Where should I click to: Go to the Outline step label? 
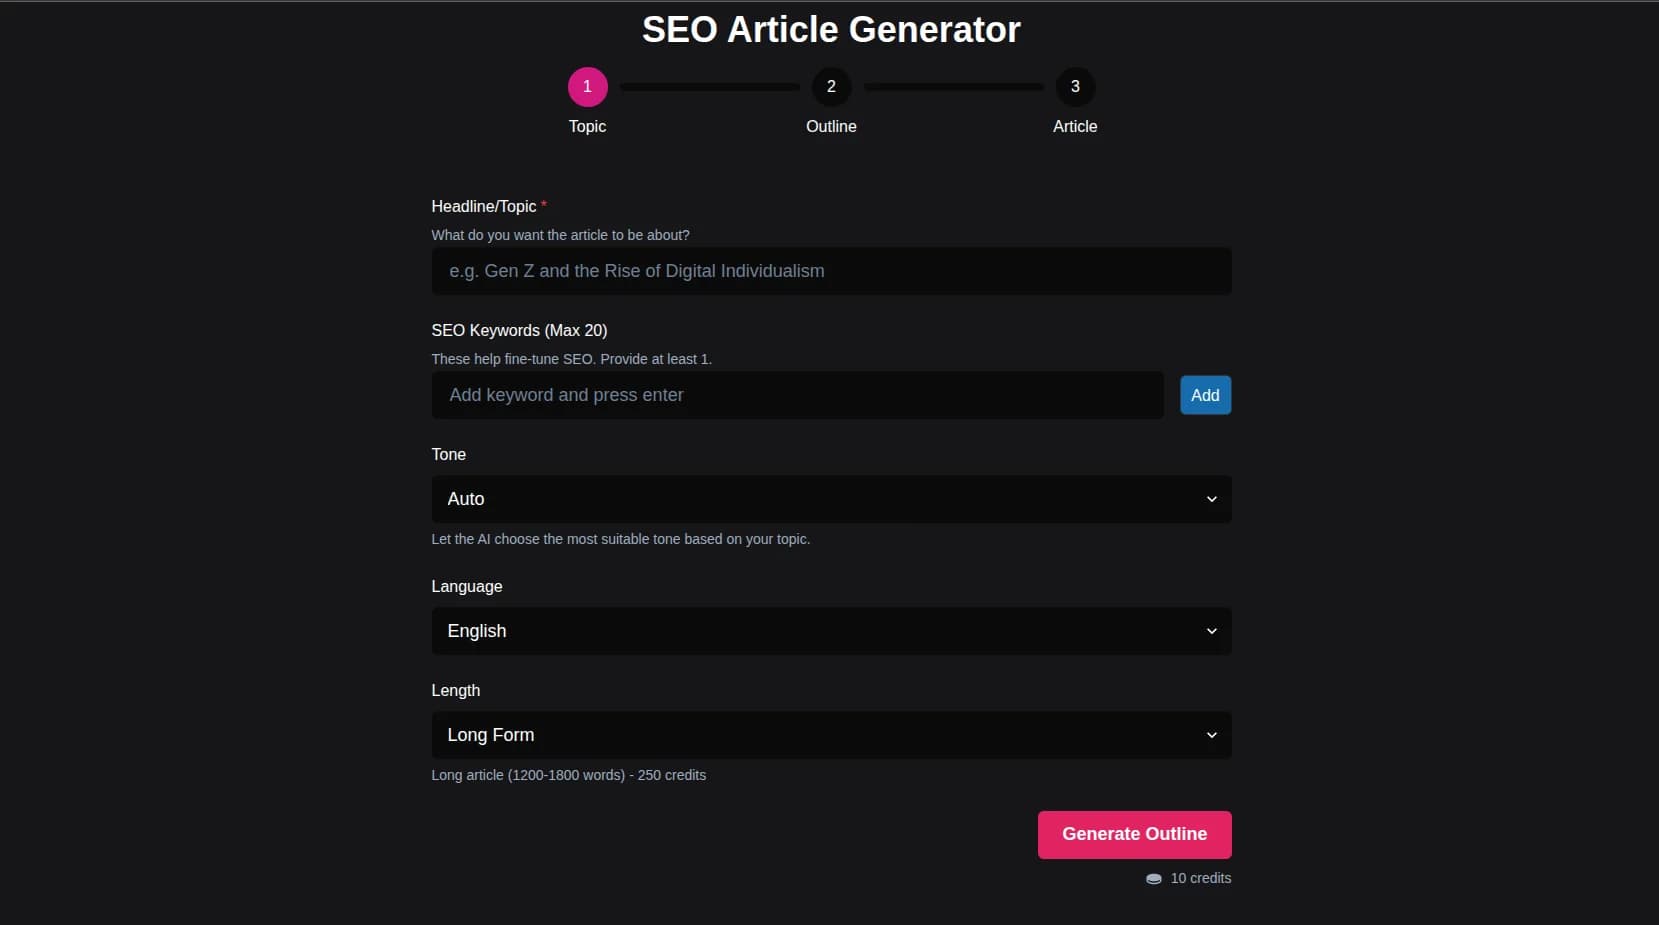pyautogui.click(x=831, y=126)
